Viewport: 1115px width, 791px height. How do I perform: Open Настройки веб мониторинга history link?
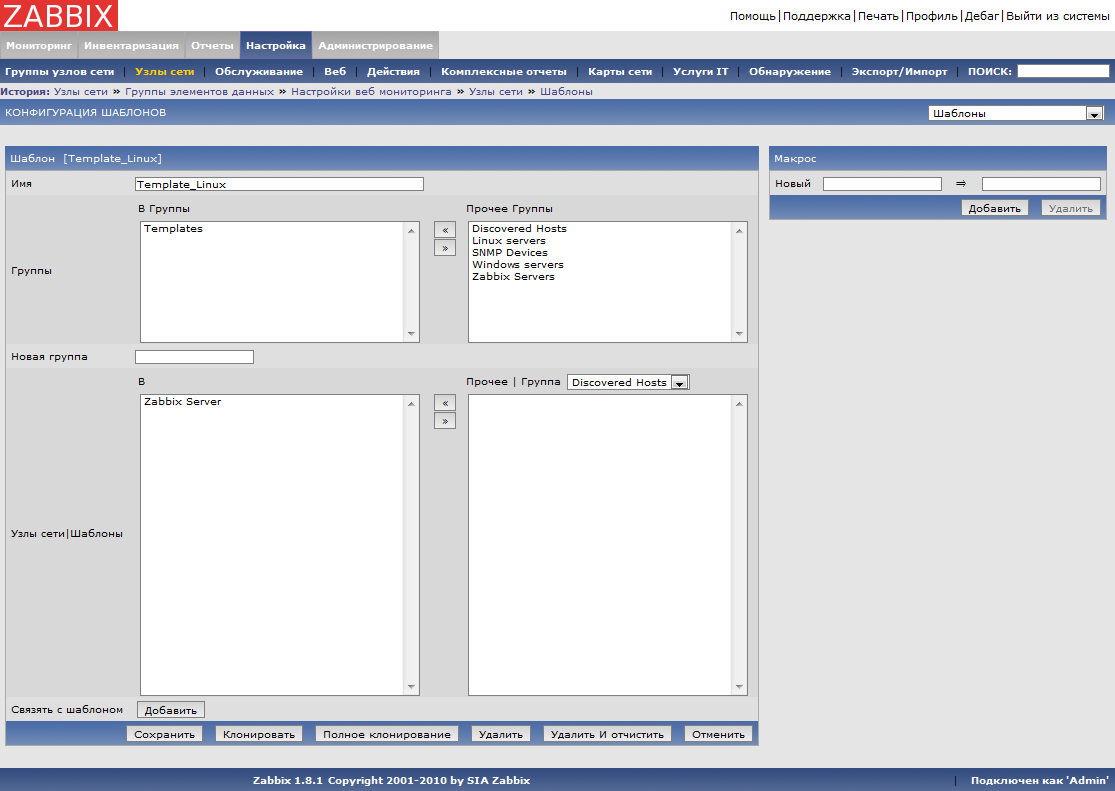(371, 91)
